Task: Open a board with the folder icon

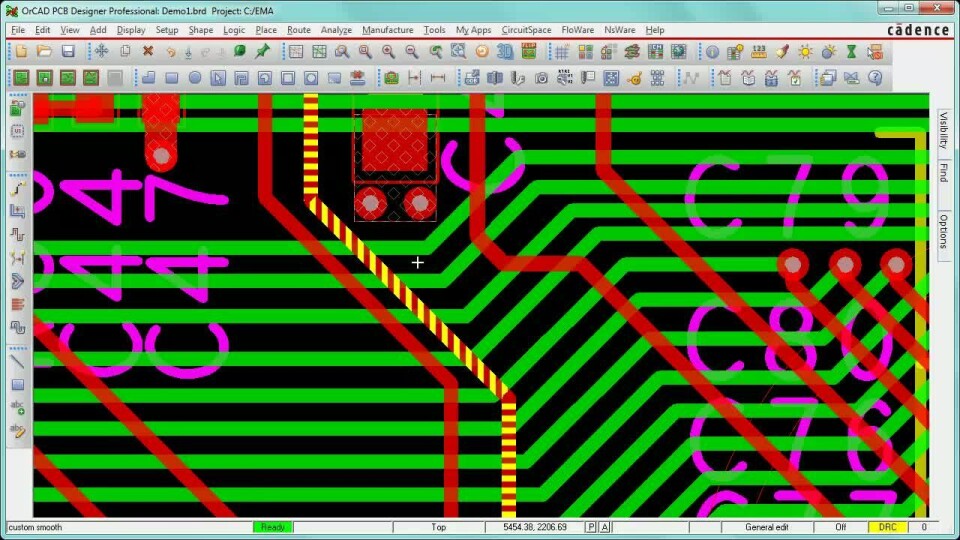Action: (x=45, y=52)
